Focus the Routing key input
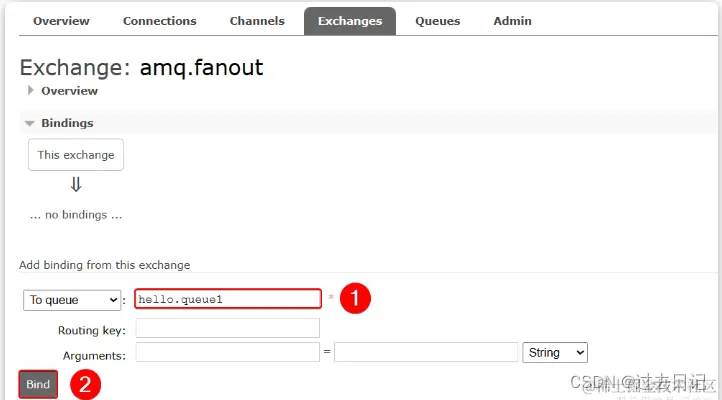Screen dimensions: 722x400 [227, 328]
